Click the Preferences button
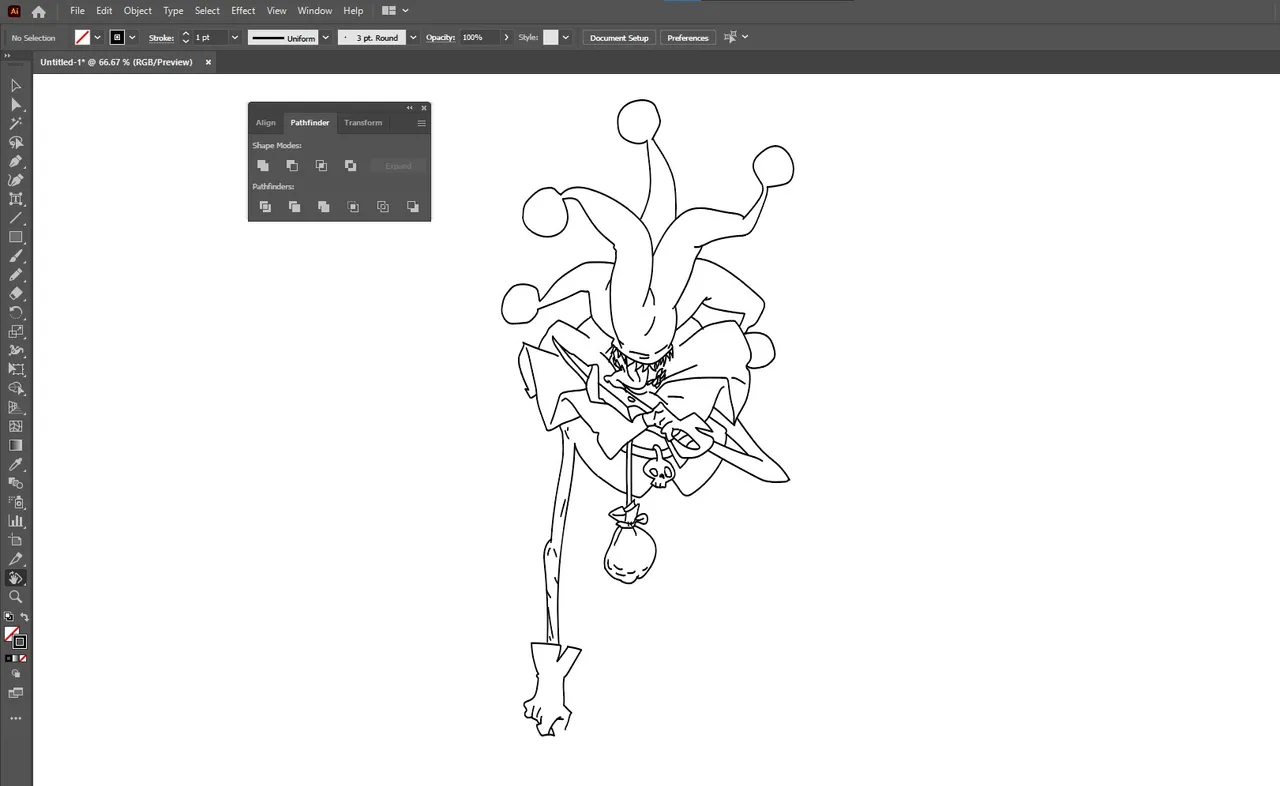The image size is (1280, 786). click(x=688, y=38)
